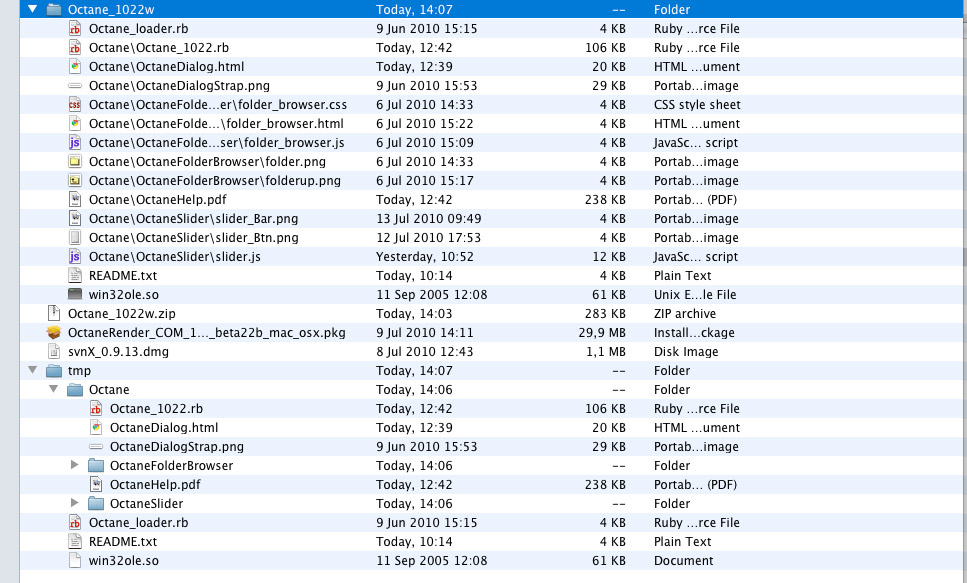Screen dimensions: 967x583
Task: Click the 1,1 MB size cell
Action: [605, 352]
